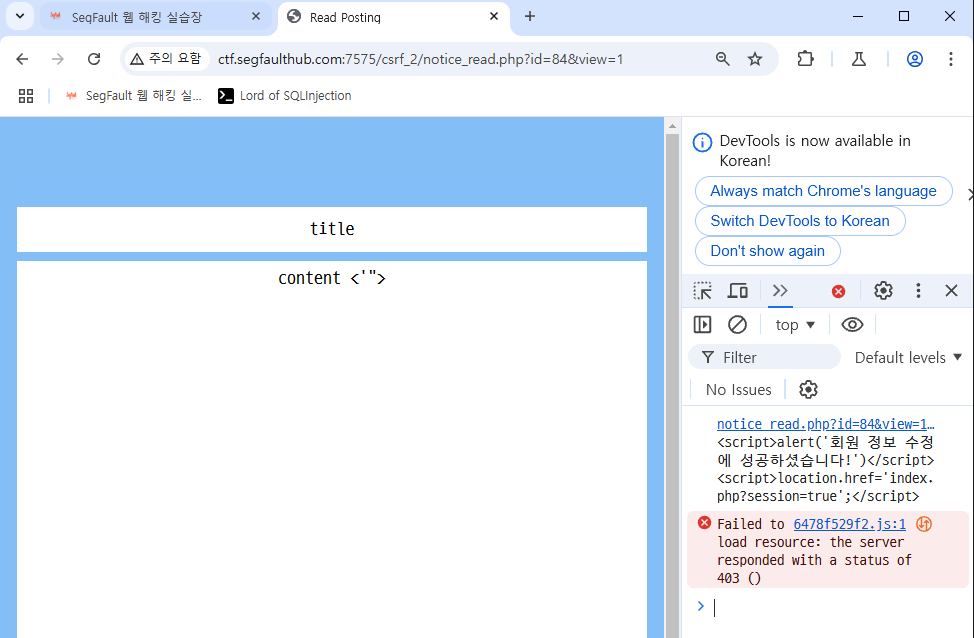Click the No Issues label
The image size is (974, 638).
point(738,390)
